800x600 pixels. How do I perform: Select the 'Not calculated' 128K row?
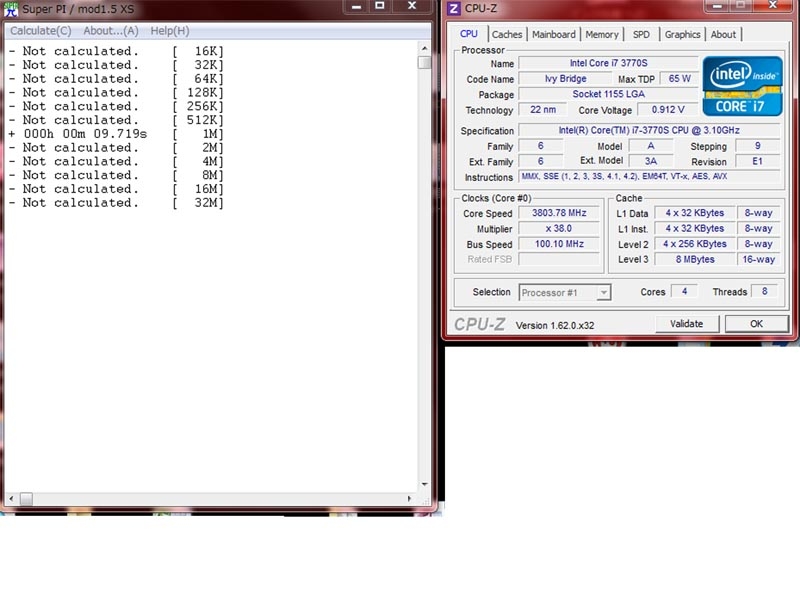pyautogui.click(x=116, y=93)
